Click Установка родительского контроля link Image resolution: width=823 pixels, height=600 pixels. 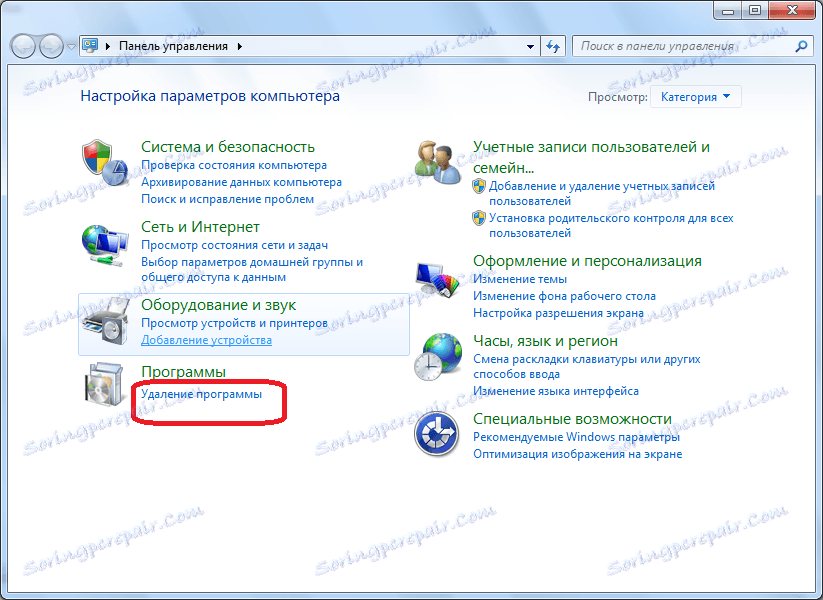(611, 225)
